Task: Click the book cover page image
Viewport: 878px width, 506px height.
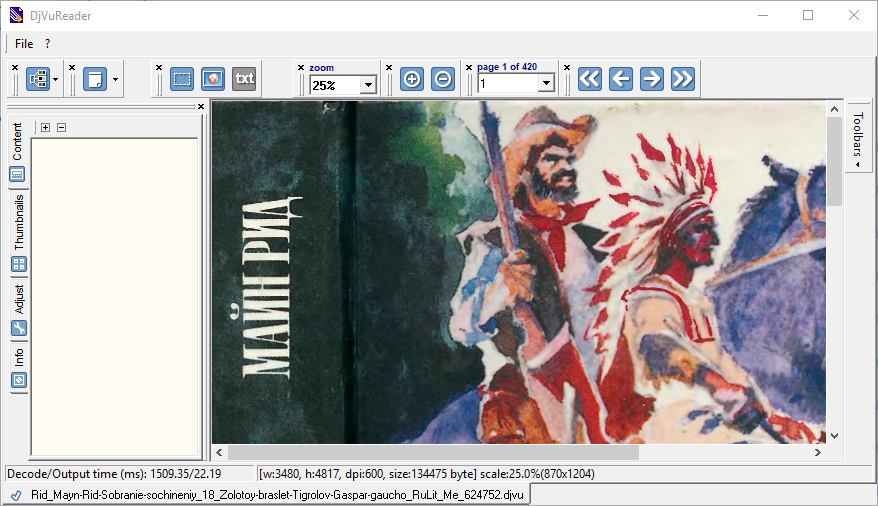Action: (519, 273)
